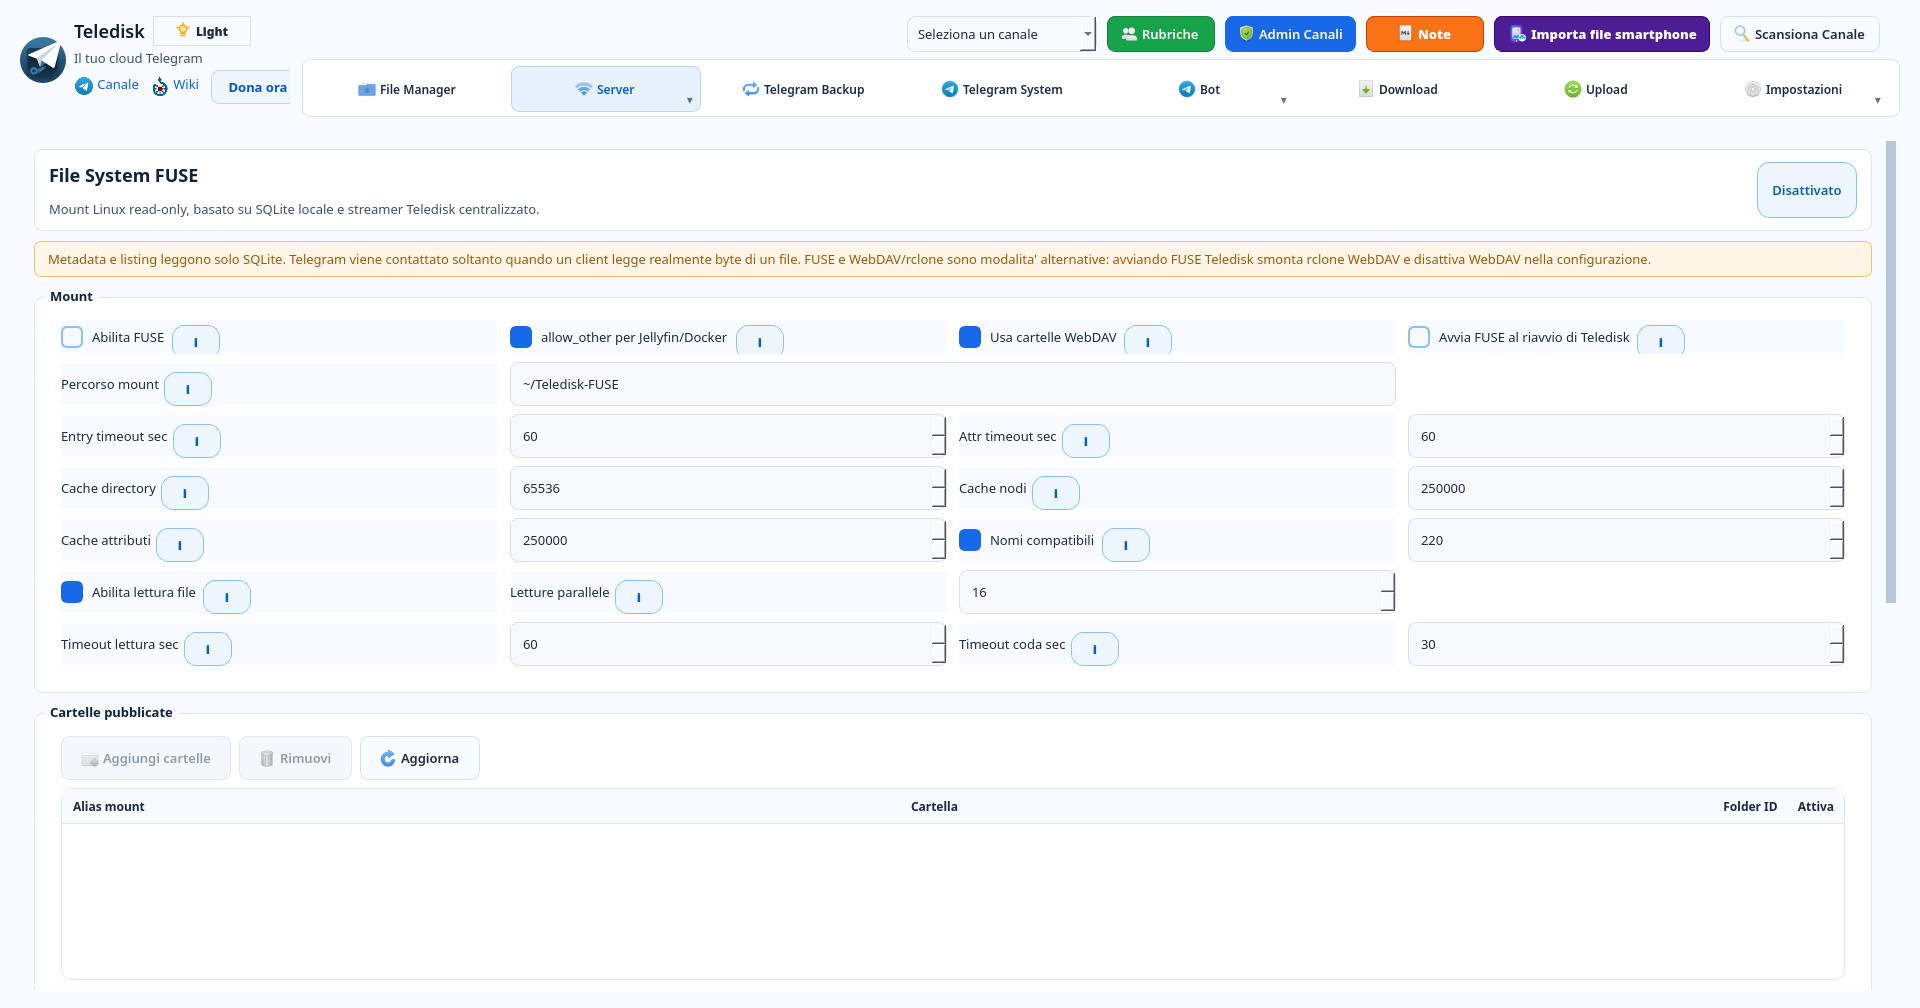Show info for Letture parallele
This screenshot has height=1008, width=1920.
[639, 596]
